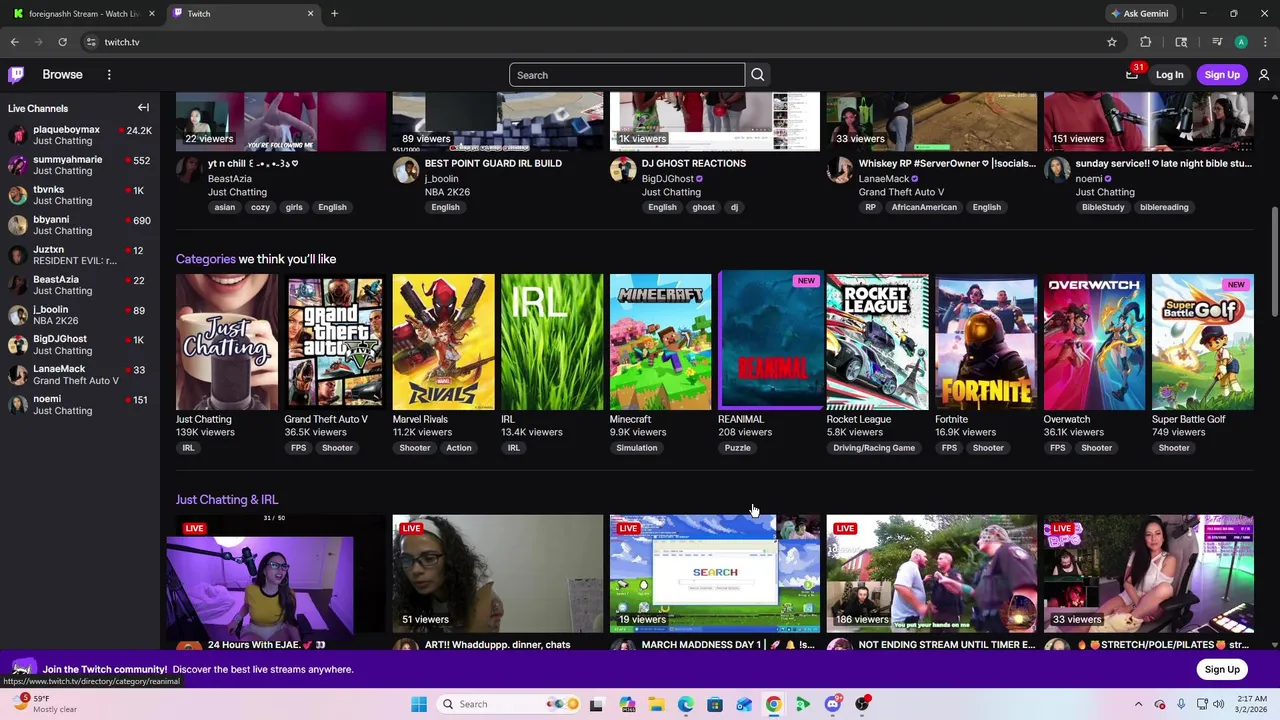Image resolution: width=1280 pixels, height=720 pixels.
Task: Open the Chrome extensions puzzle icon
Action: coord(1146,42)
